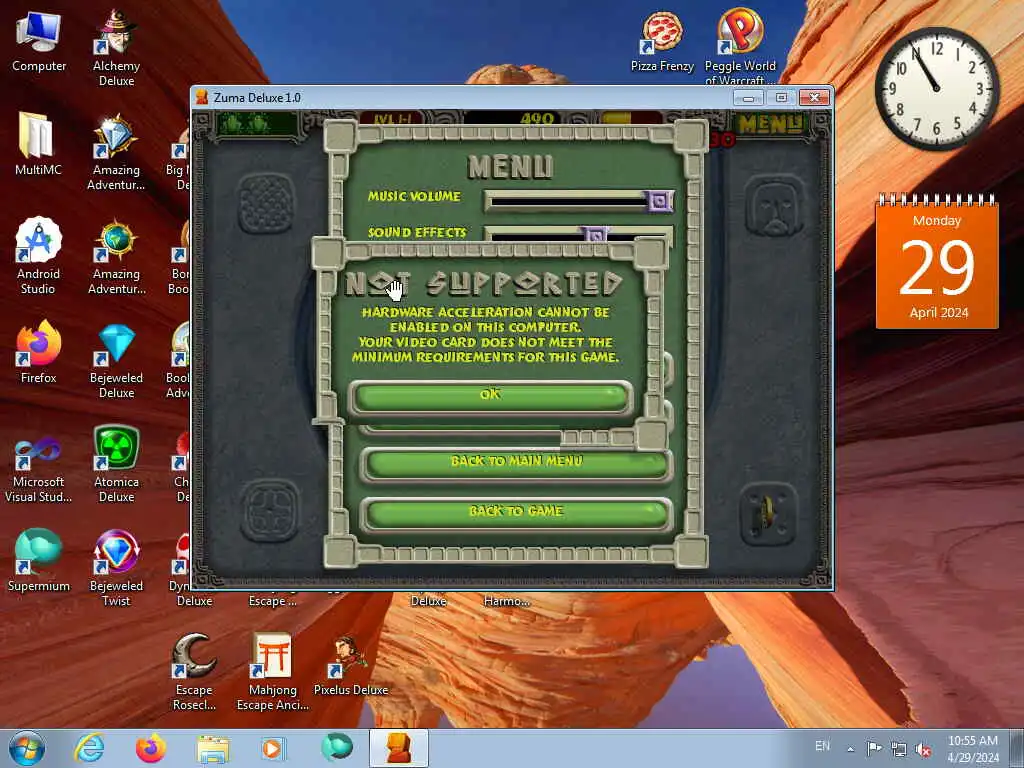Open the Computer desktop icon

(x=39, y=42)
